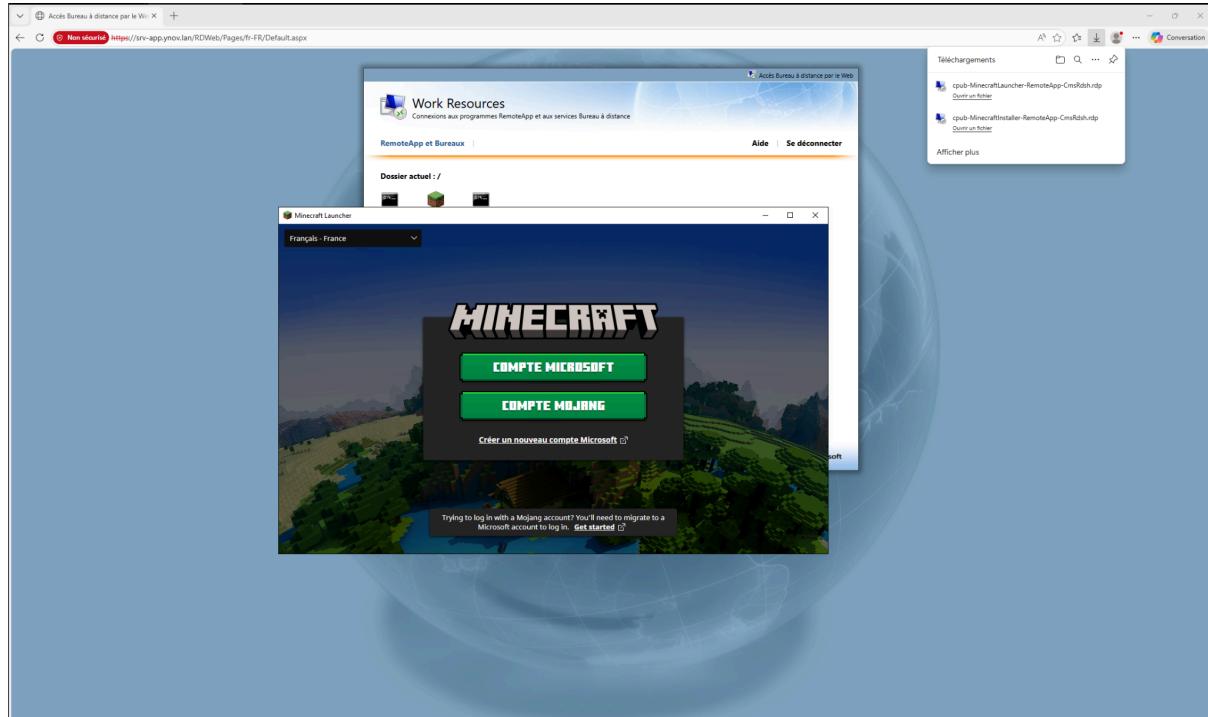Close the Accès Bureau à distance tab
The height and width of the screenshot is (717, 1208).
[155, 16]
